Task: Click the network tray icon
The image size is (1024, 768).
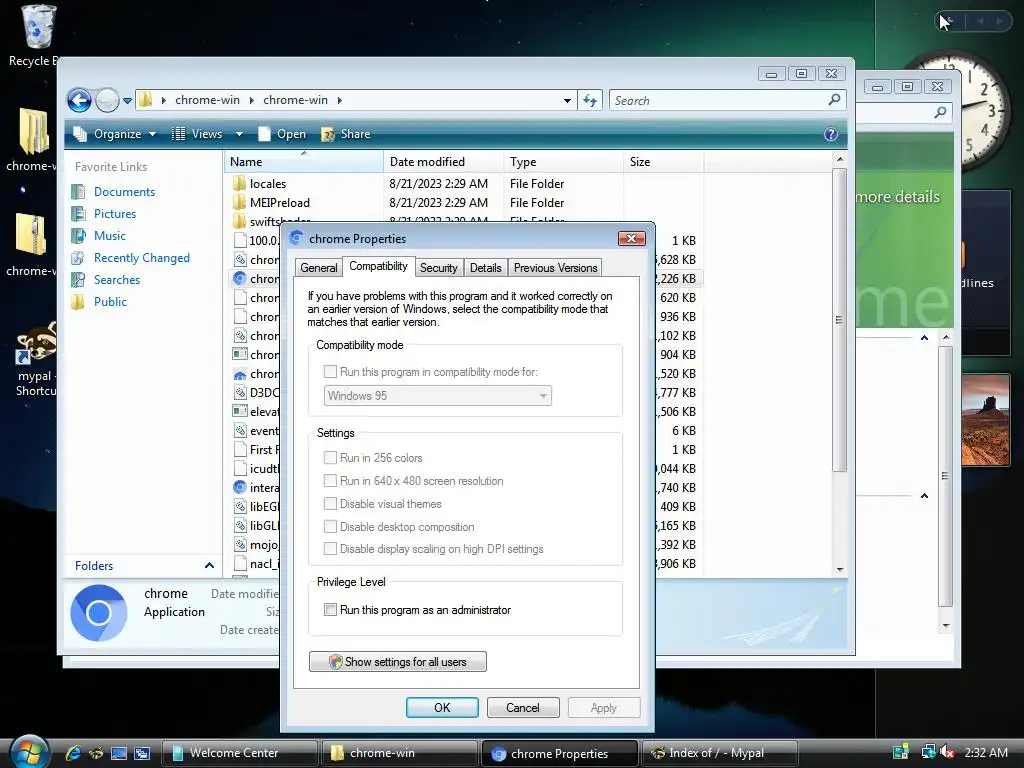Action: 928,752
